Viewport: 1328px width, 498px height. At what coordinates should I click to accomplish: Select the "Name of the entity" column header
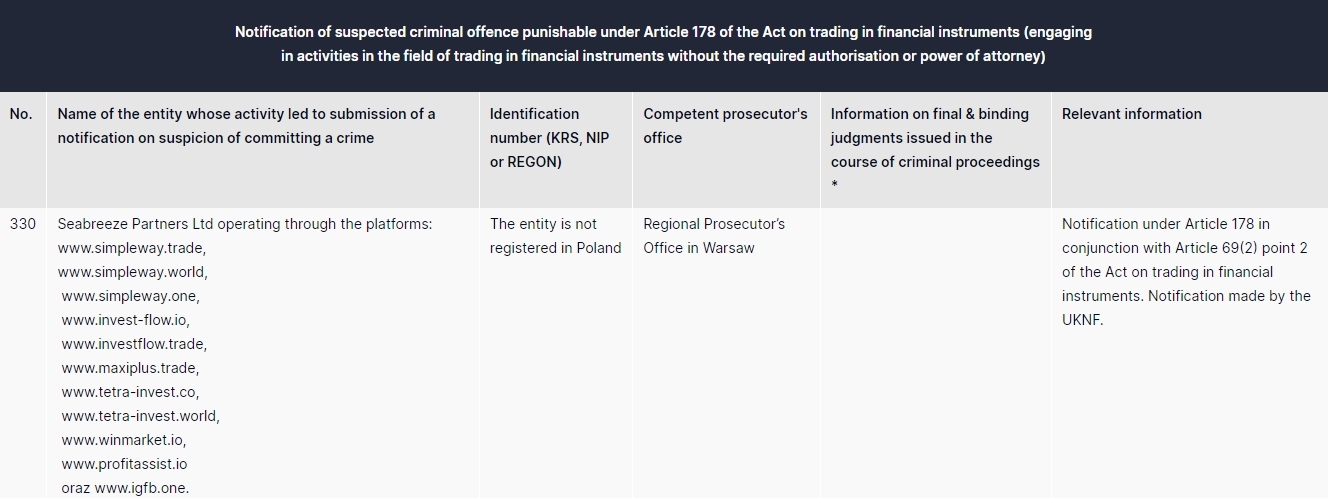click(x=246, y=126)
